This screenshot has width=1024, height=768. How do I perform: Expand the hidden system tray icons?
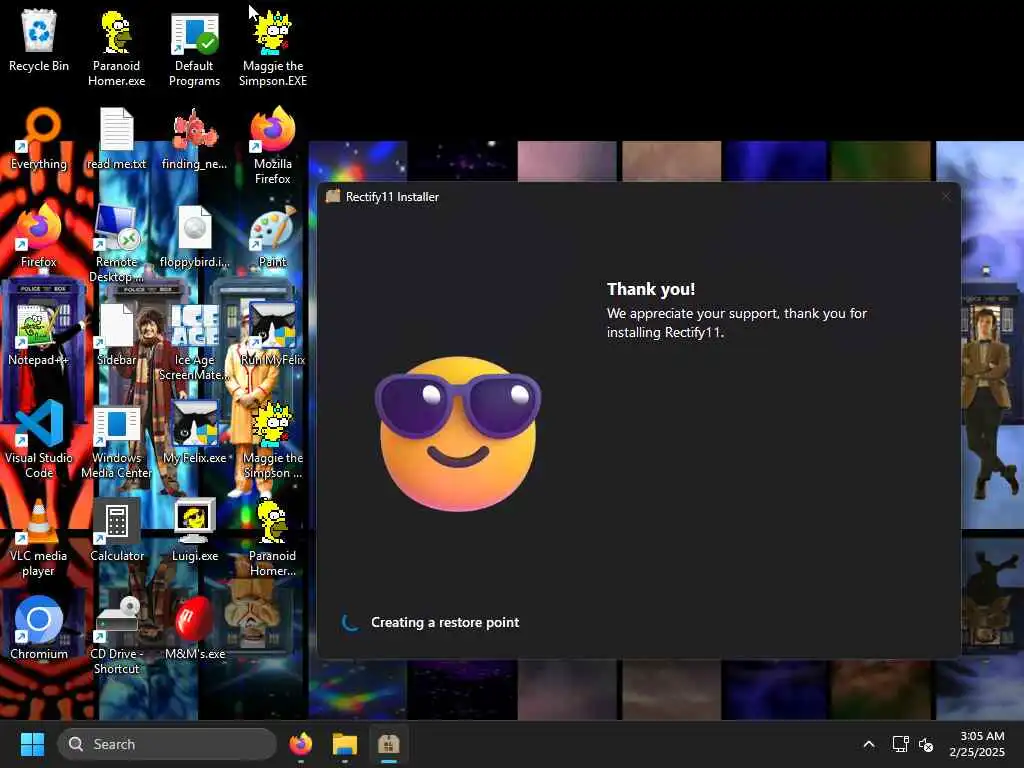point(869,744)
